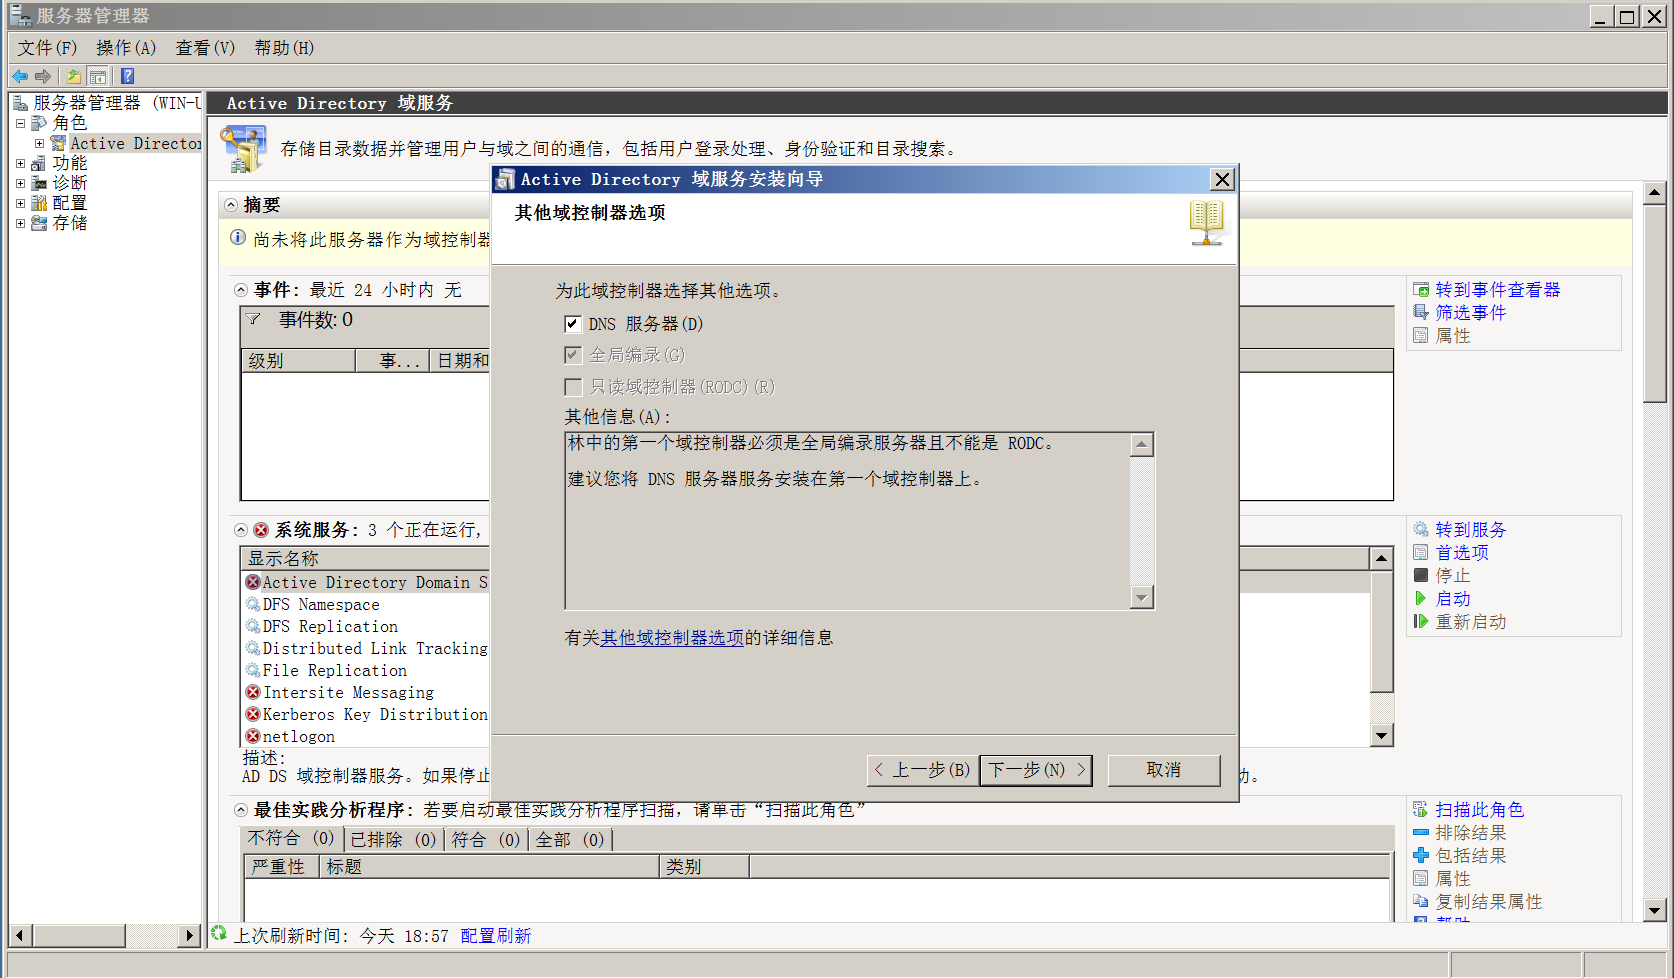Click left tree horizontal scrollbar right arrow

190,936
